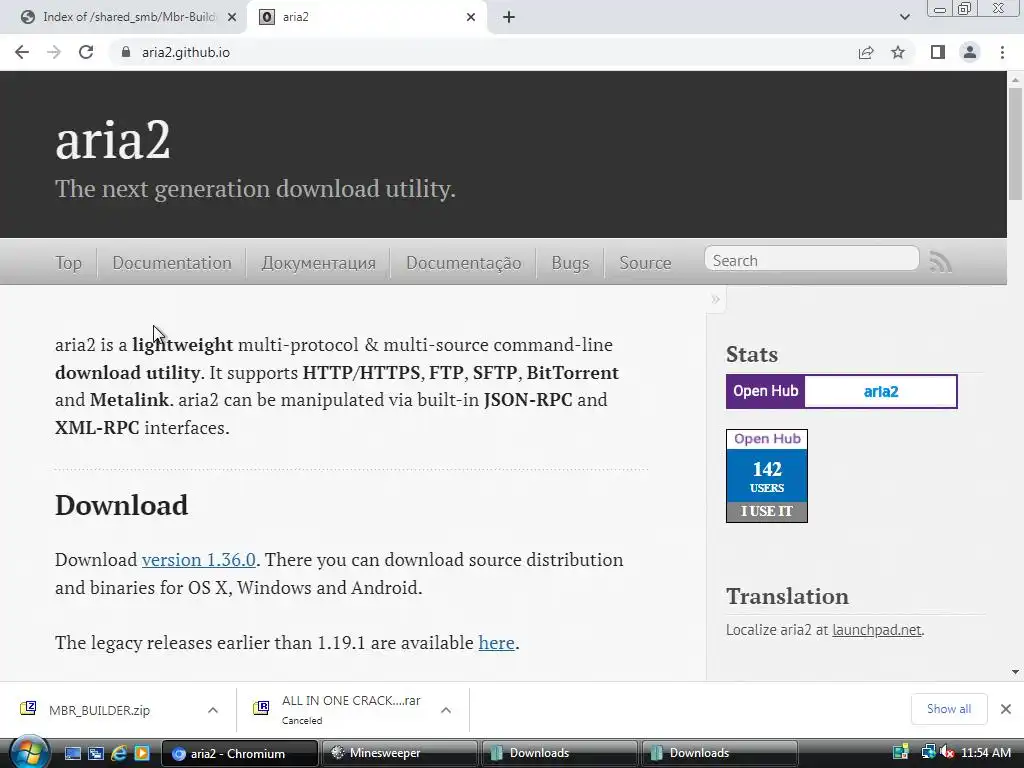Reload the aria2 page

tap(86, 52)
